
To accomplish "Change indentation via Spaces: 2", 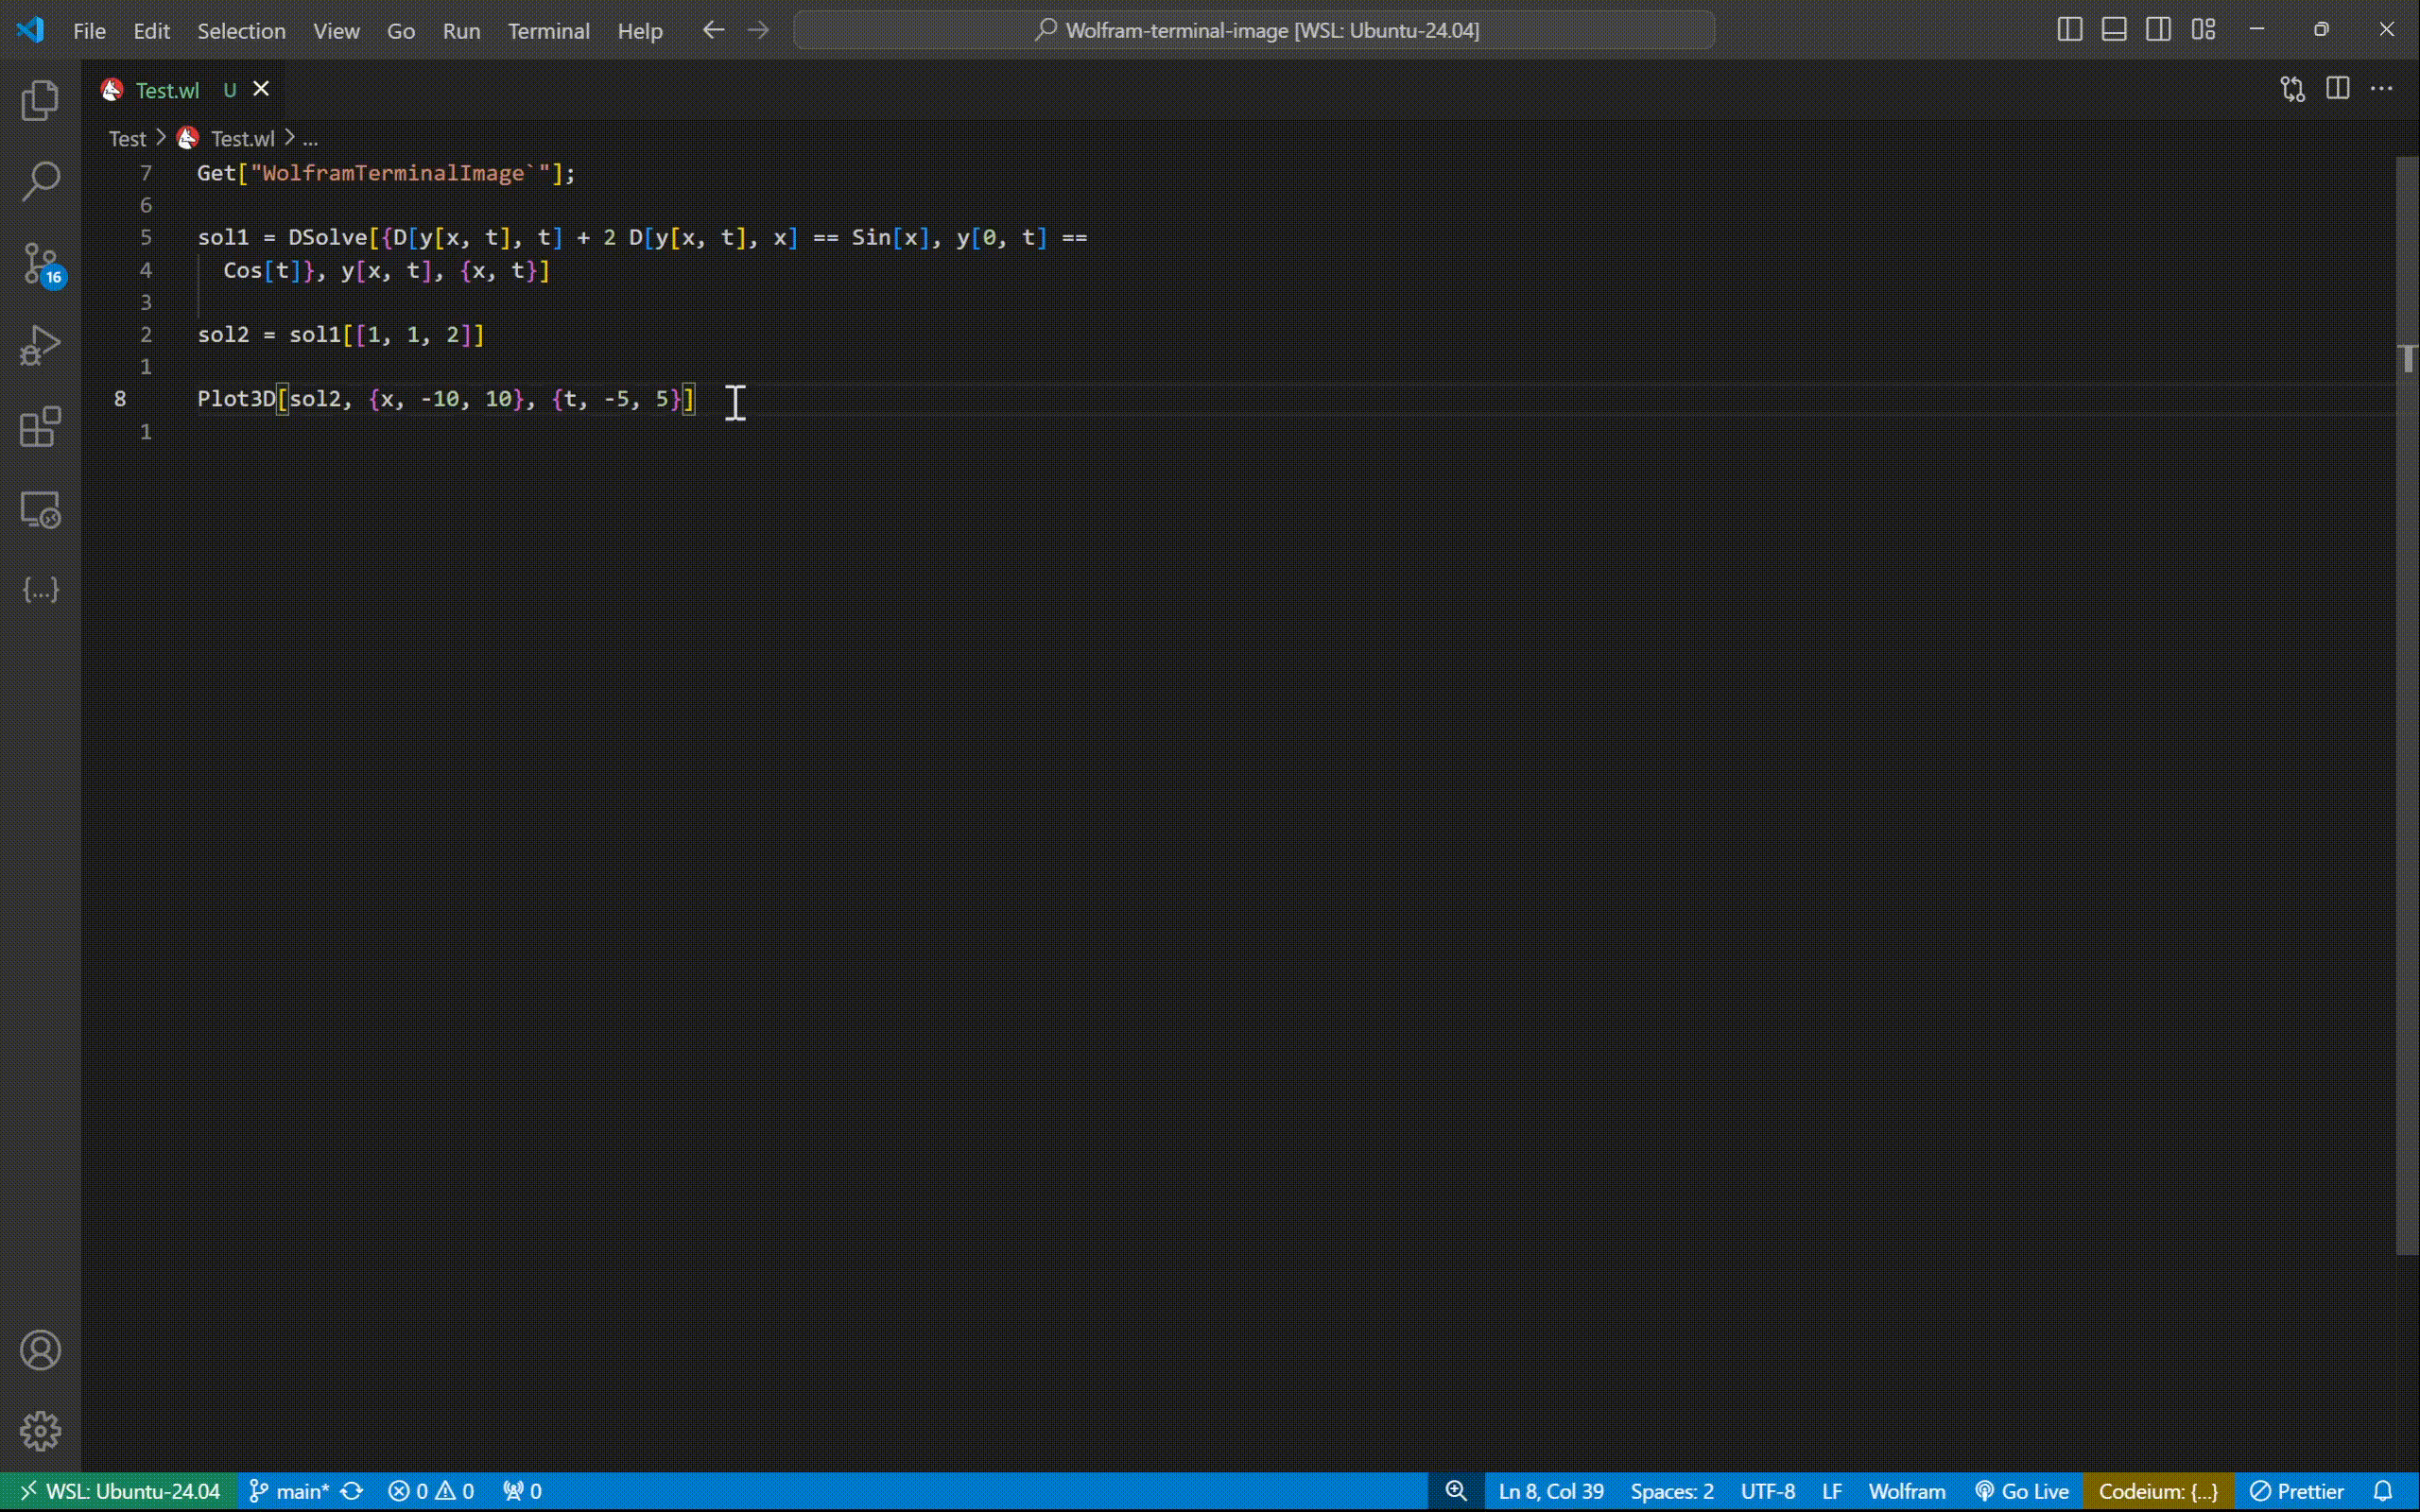I will (1672, 1491).
